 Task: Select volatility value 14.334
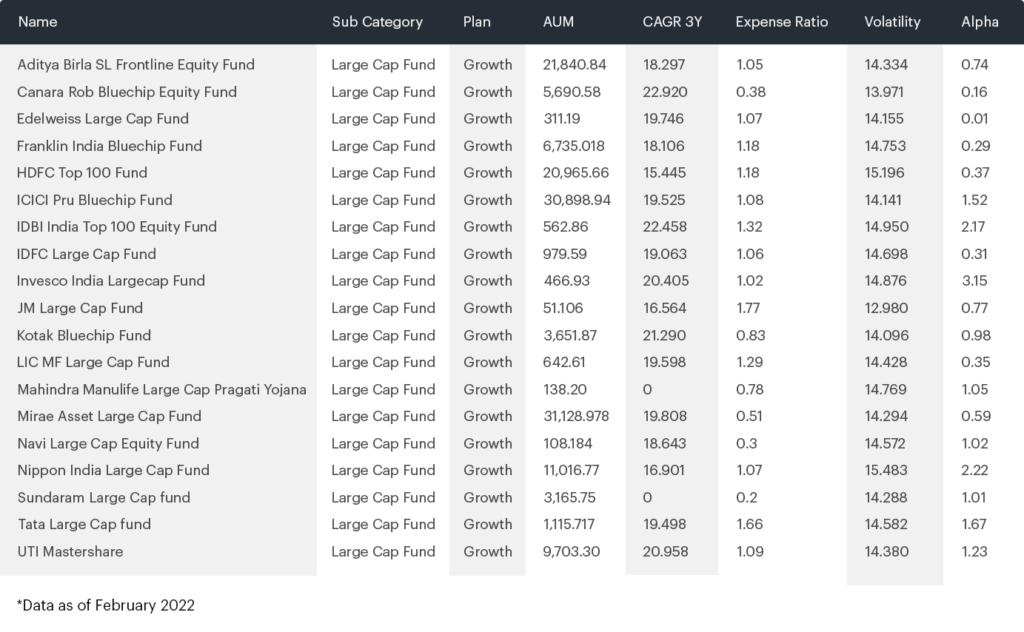(x=886, y=65)
